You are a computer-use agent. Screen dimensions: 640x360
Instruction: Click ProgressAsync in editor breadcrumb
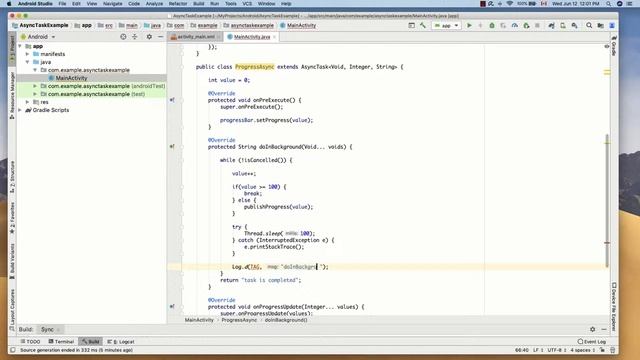[239, 320]
